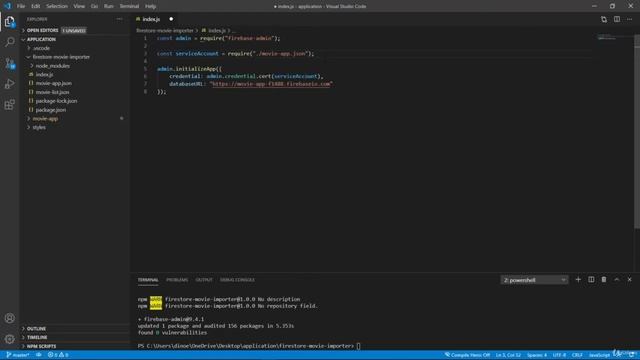The height and width of the screenshot is (360, 640).
Task: Open the Accounts menu icon
Action: click(9, 318)
